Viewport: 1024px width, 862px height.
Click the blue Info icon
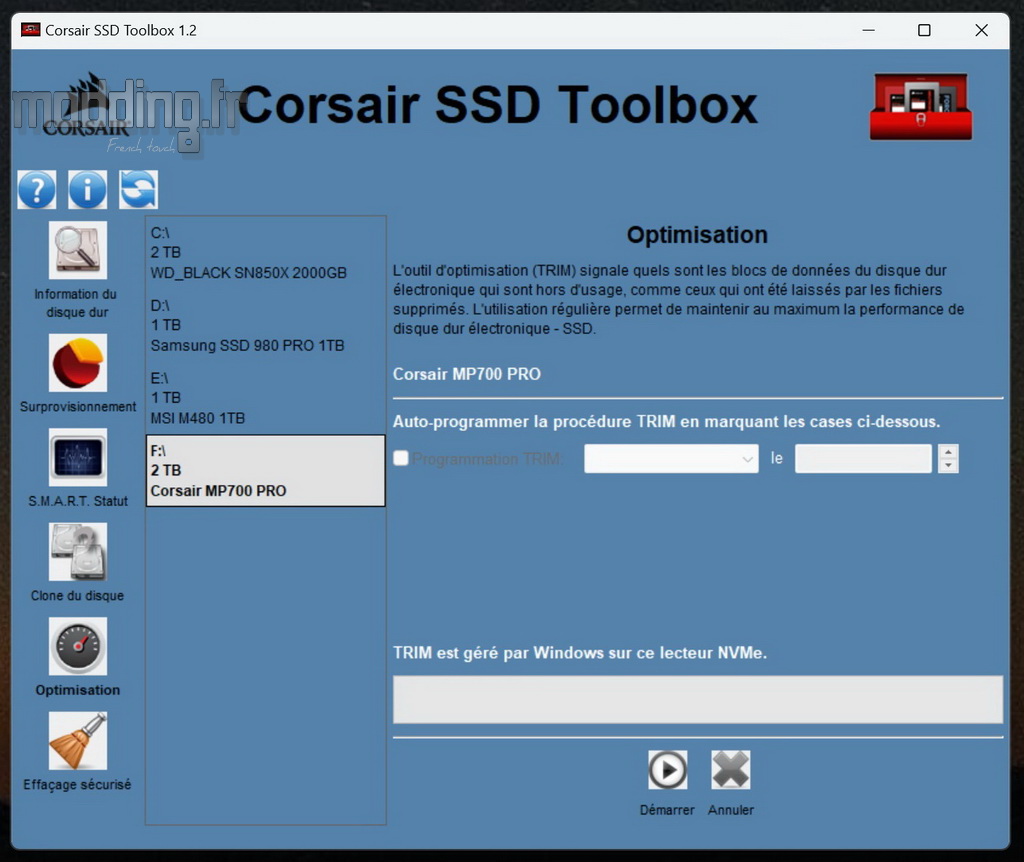(88, 190)
